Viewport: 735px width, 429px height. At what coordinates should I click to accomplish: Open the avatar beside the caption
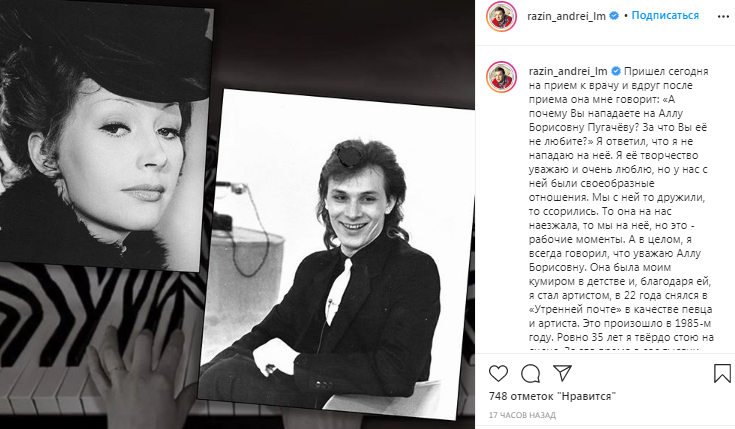coord(502,76)
